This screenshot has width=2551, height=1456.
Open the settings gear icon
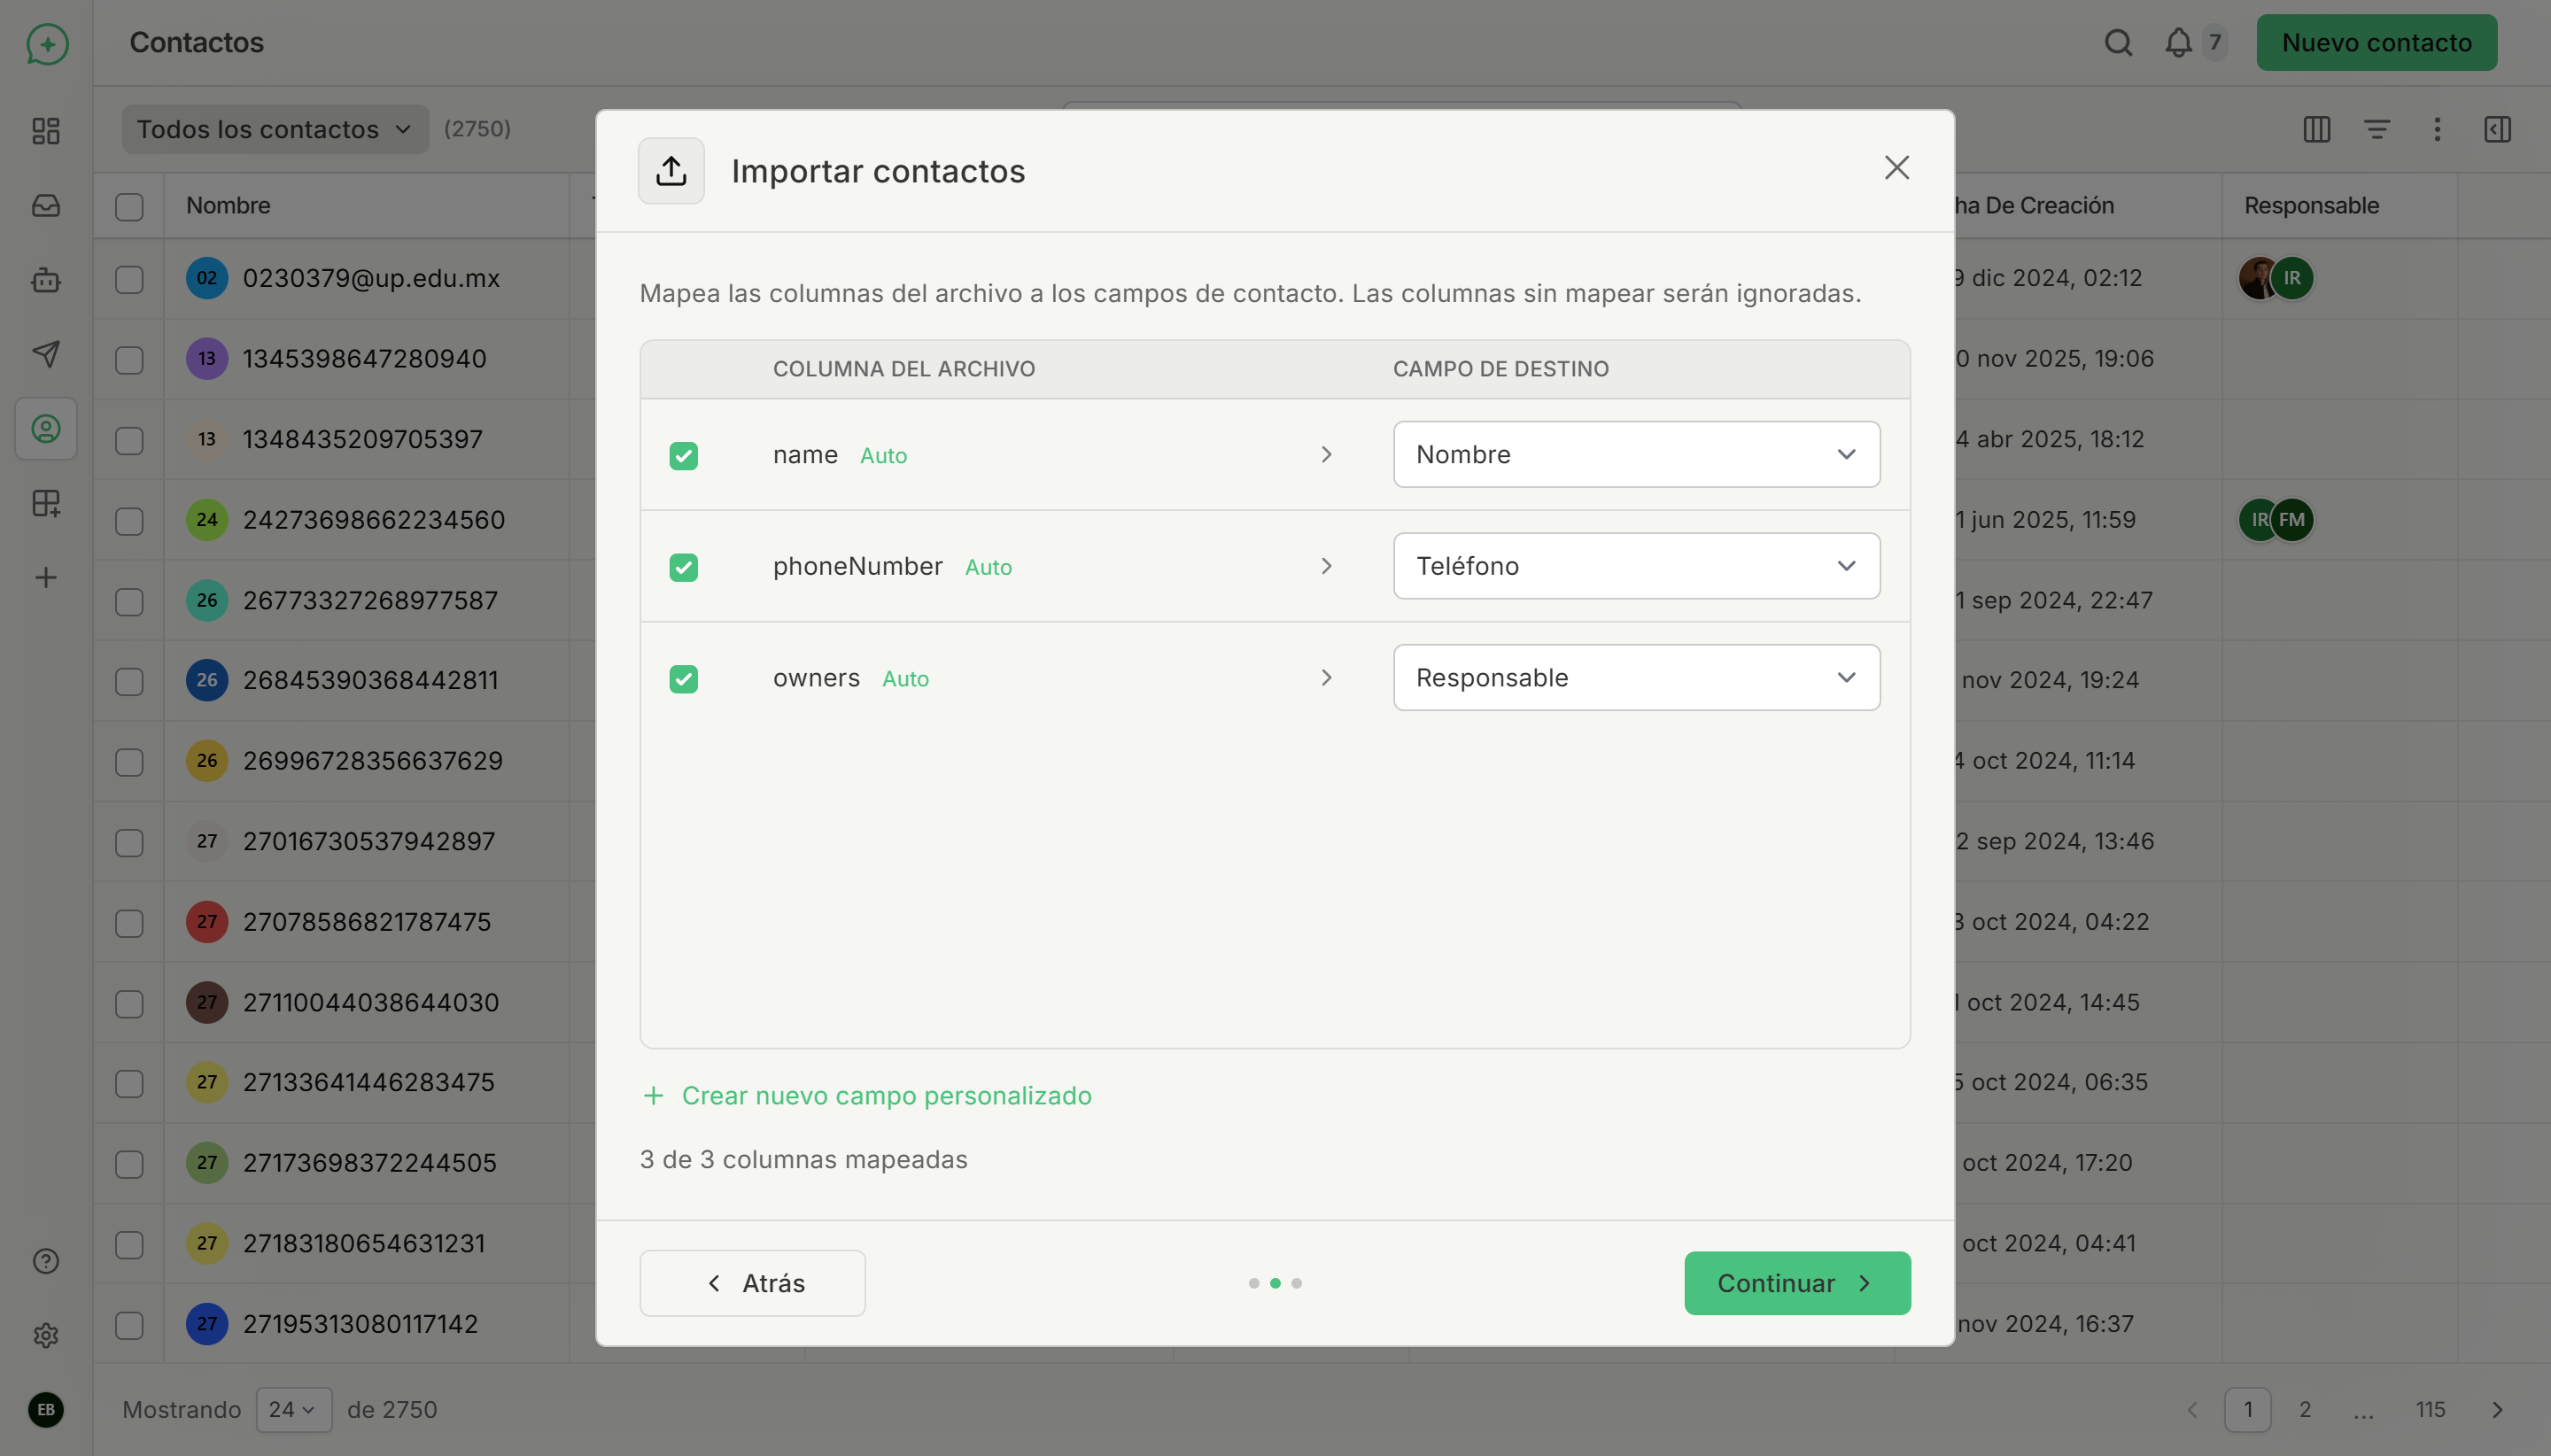(46, 1335)
